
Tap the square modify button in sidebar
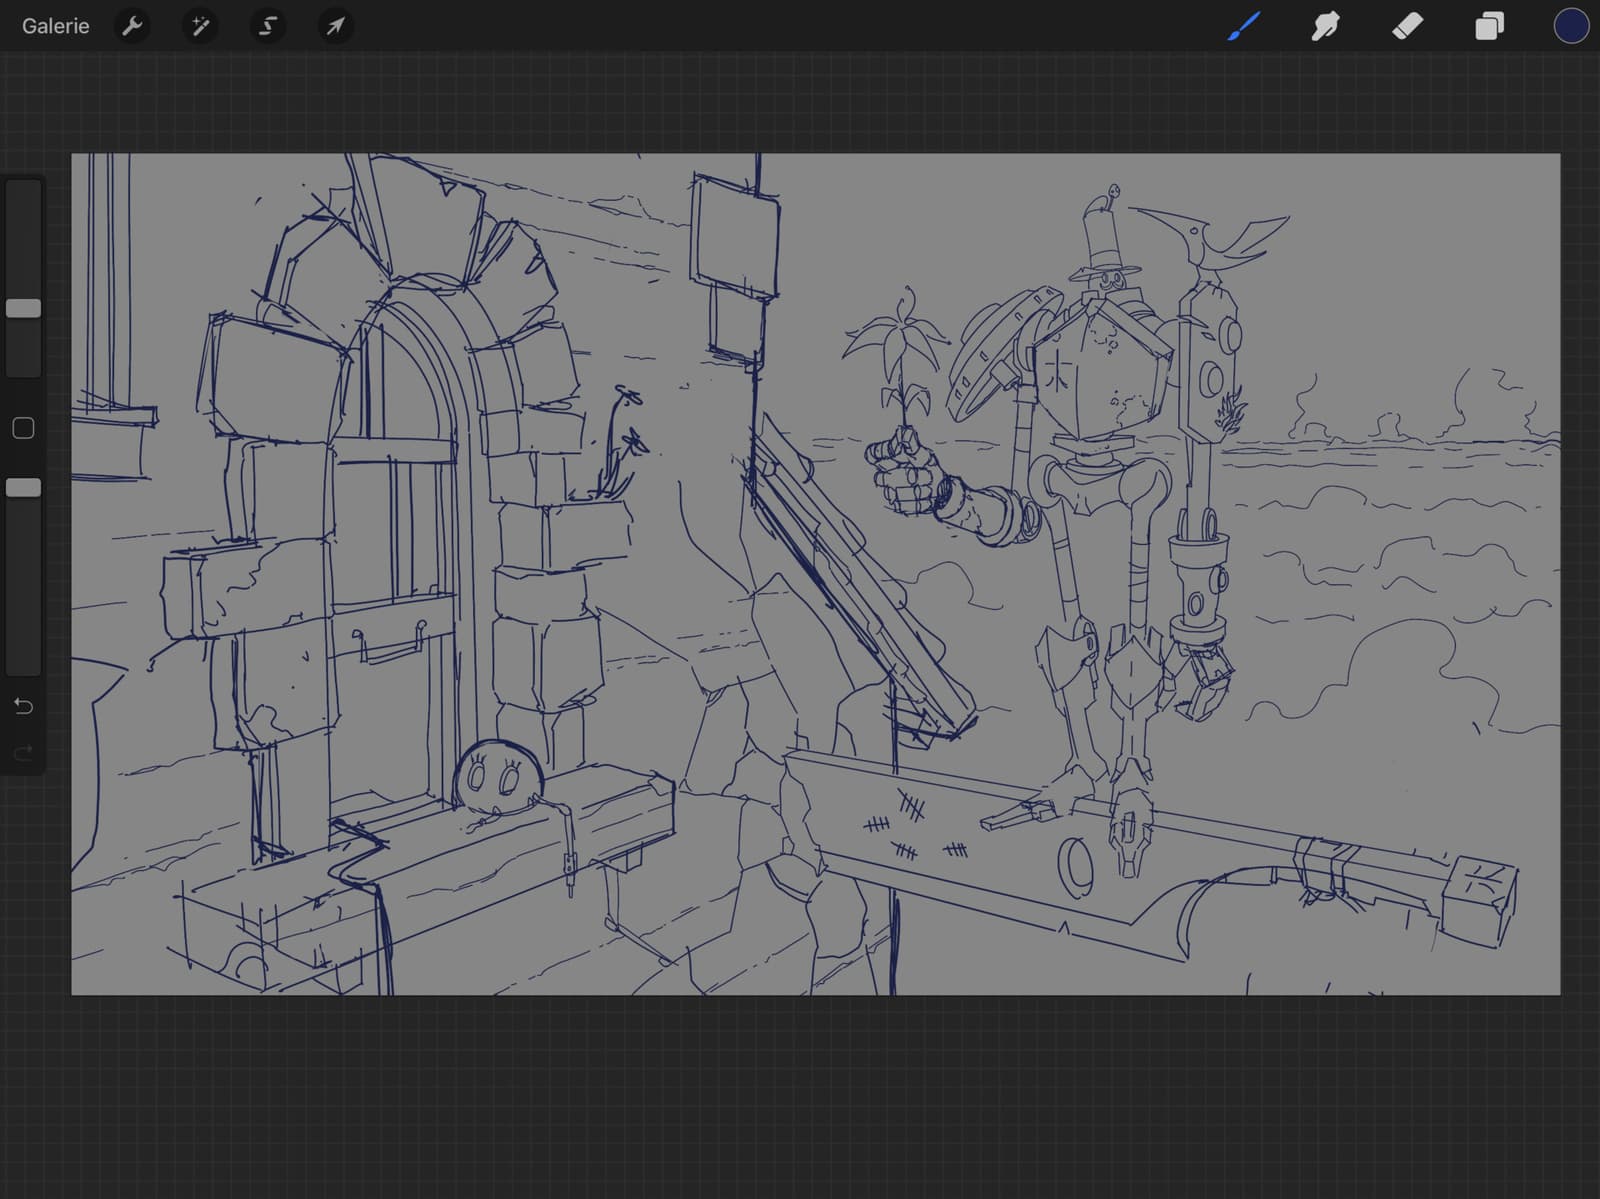(23, 428)
